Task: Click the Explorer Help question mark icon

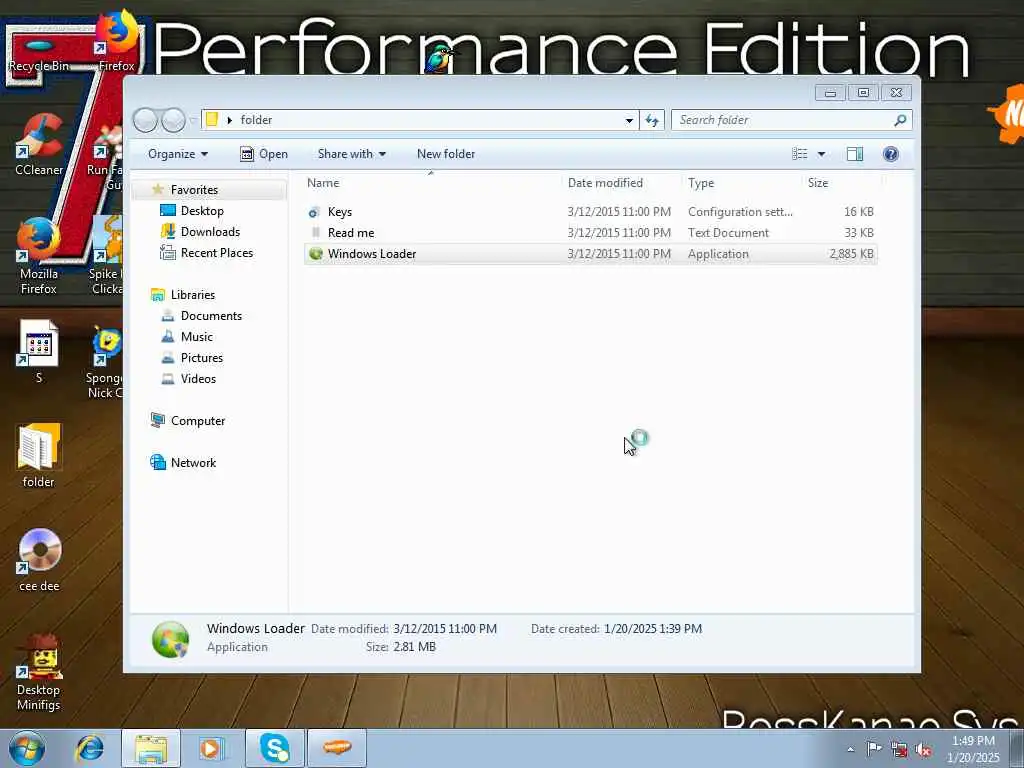Action: (890, 154)
